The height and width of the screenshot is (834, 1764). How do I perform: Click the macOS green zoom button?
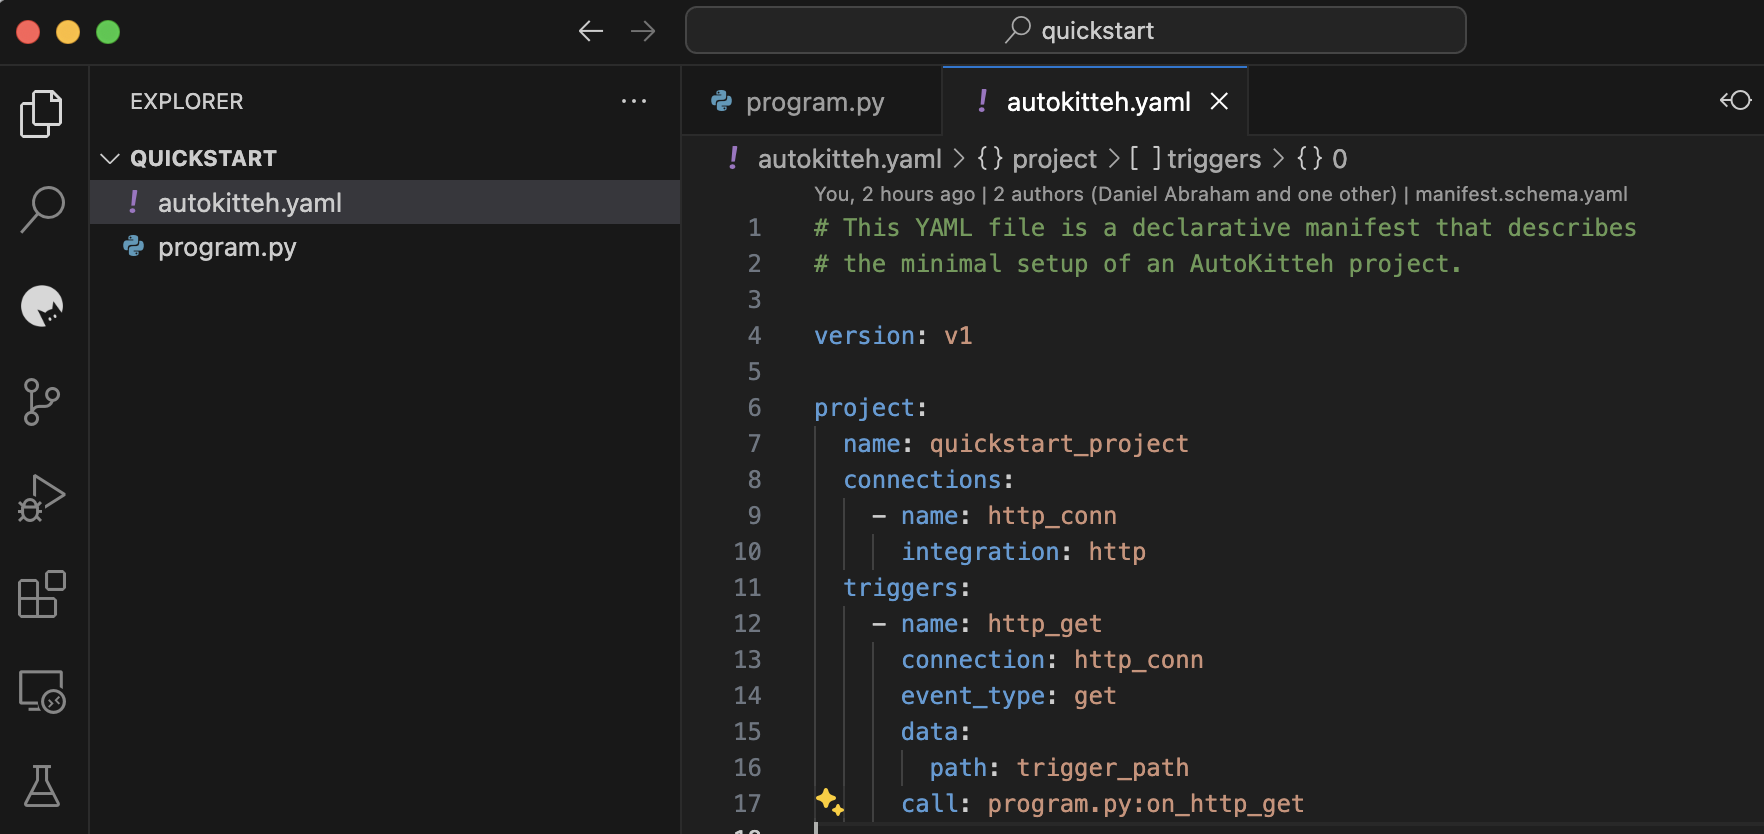[108, 32]
